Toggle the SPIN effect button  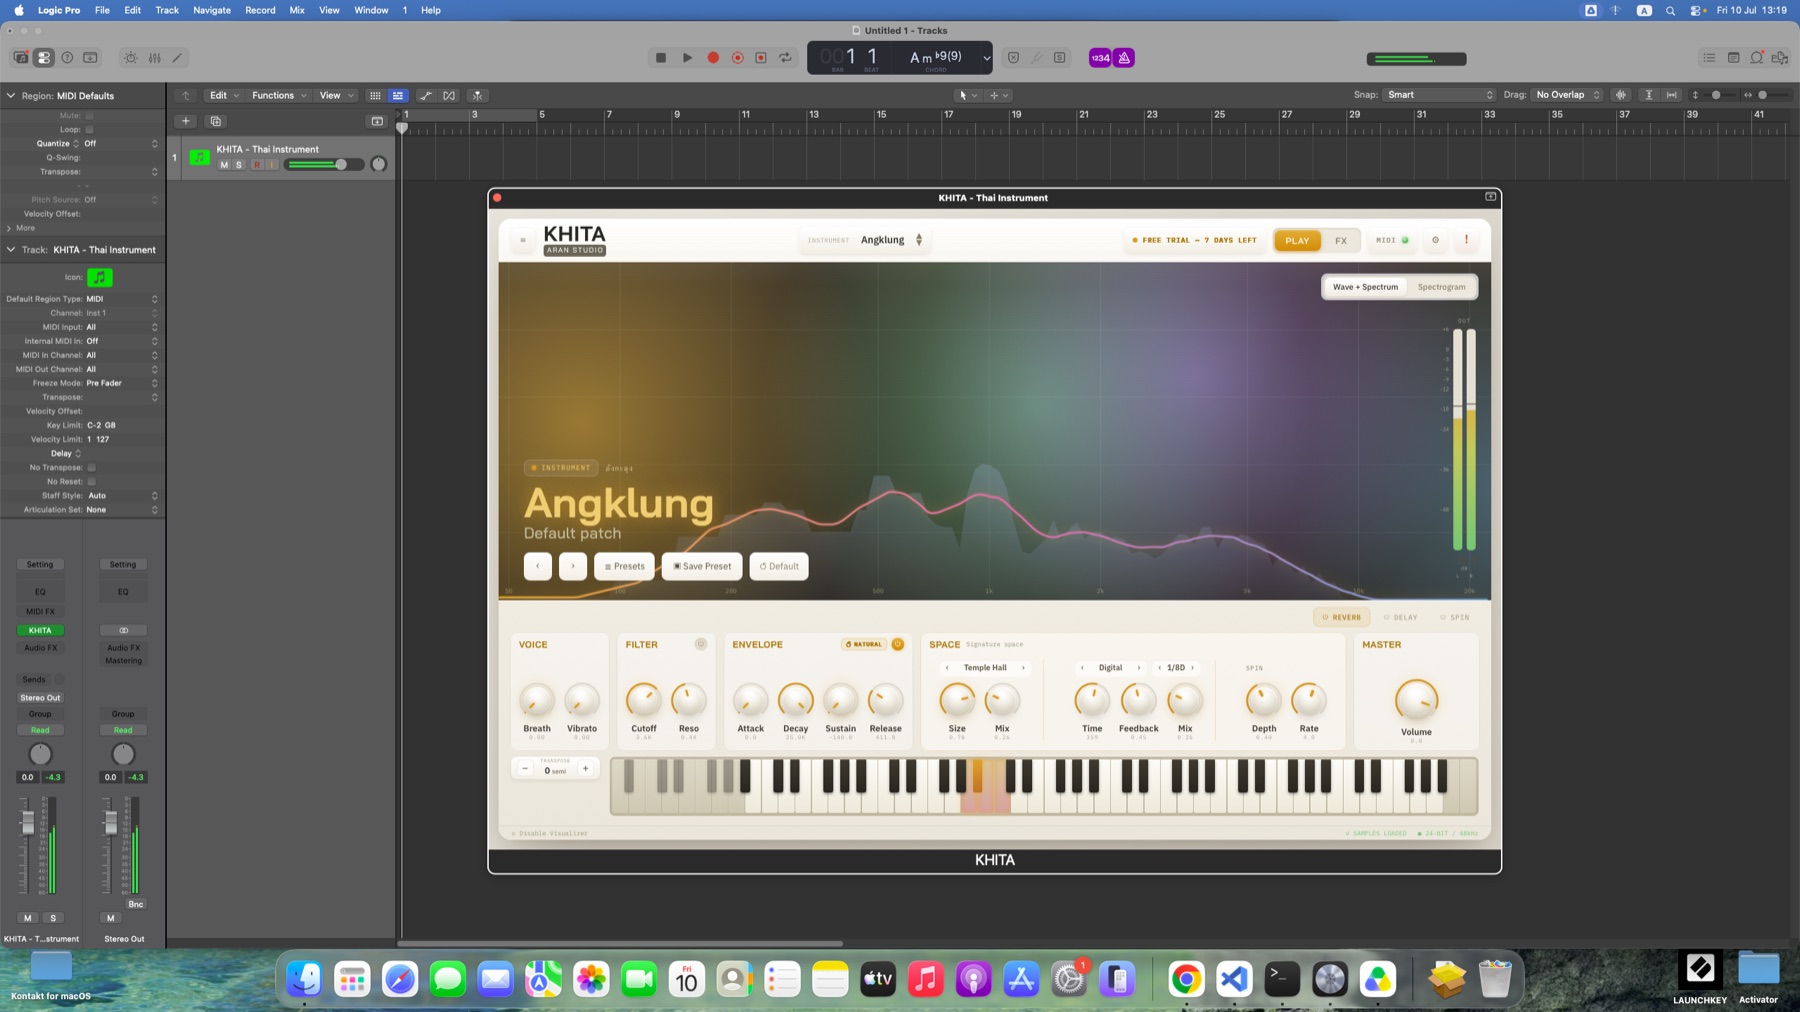(1455, 617)
